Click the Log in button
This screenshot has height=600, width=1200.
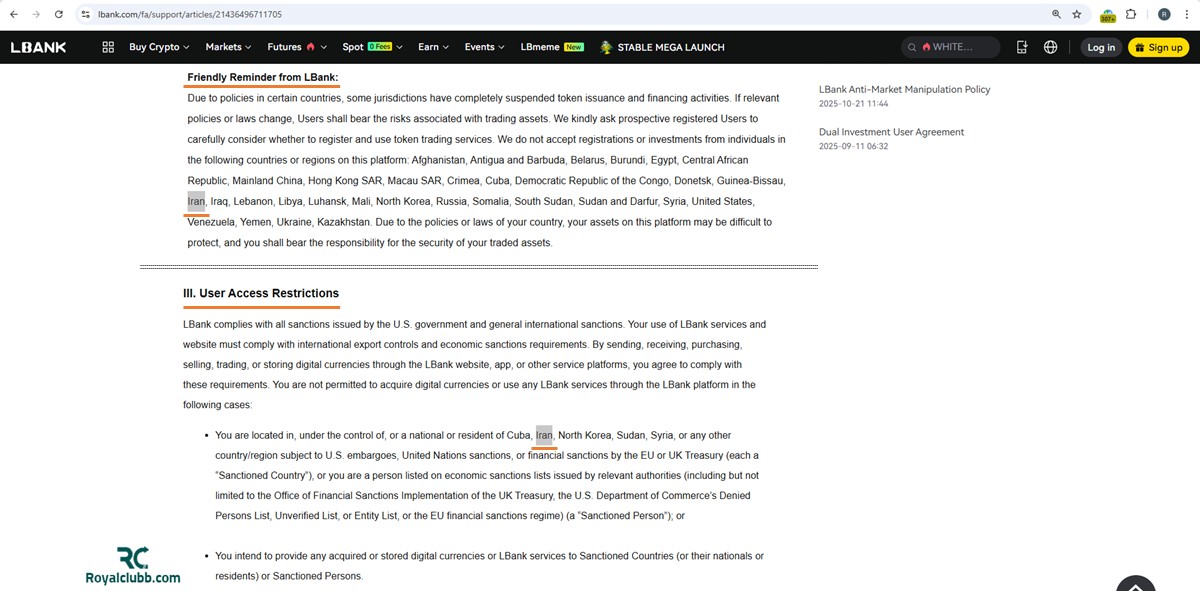coord(1101,47)
